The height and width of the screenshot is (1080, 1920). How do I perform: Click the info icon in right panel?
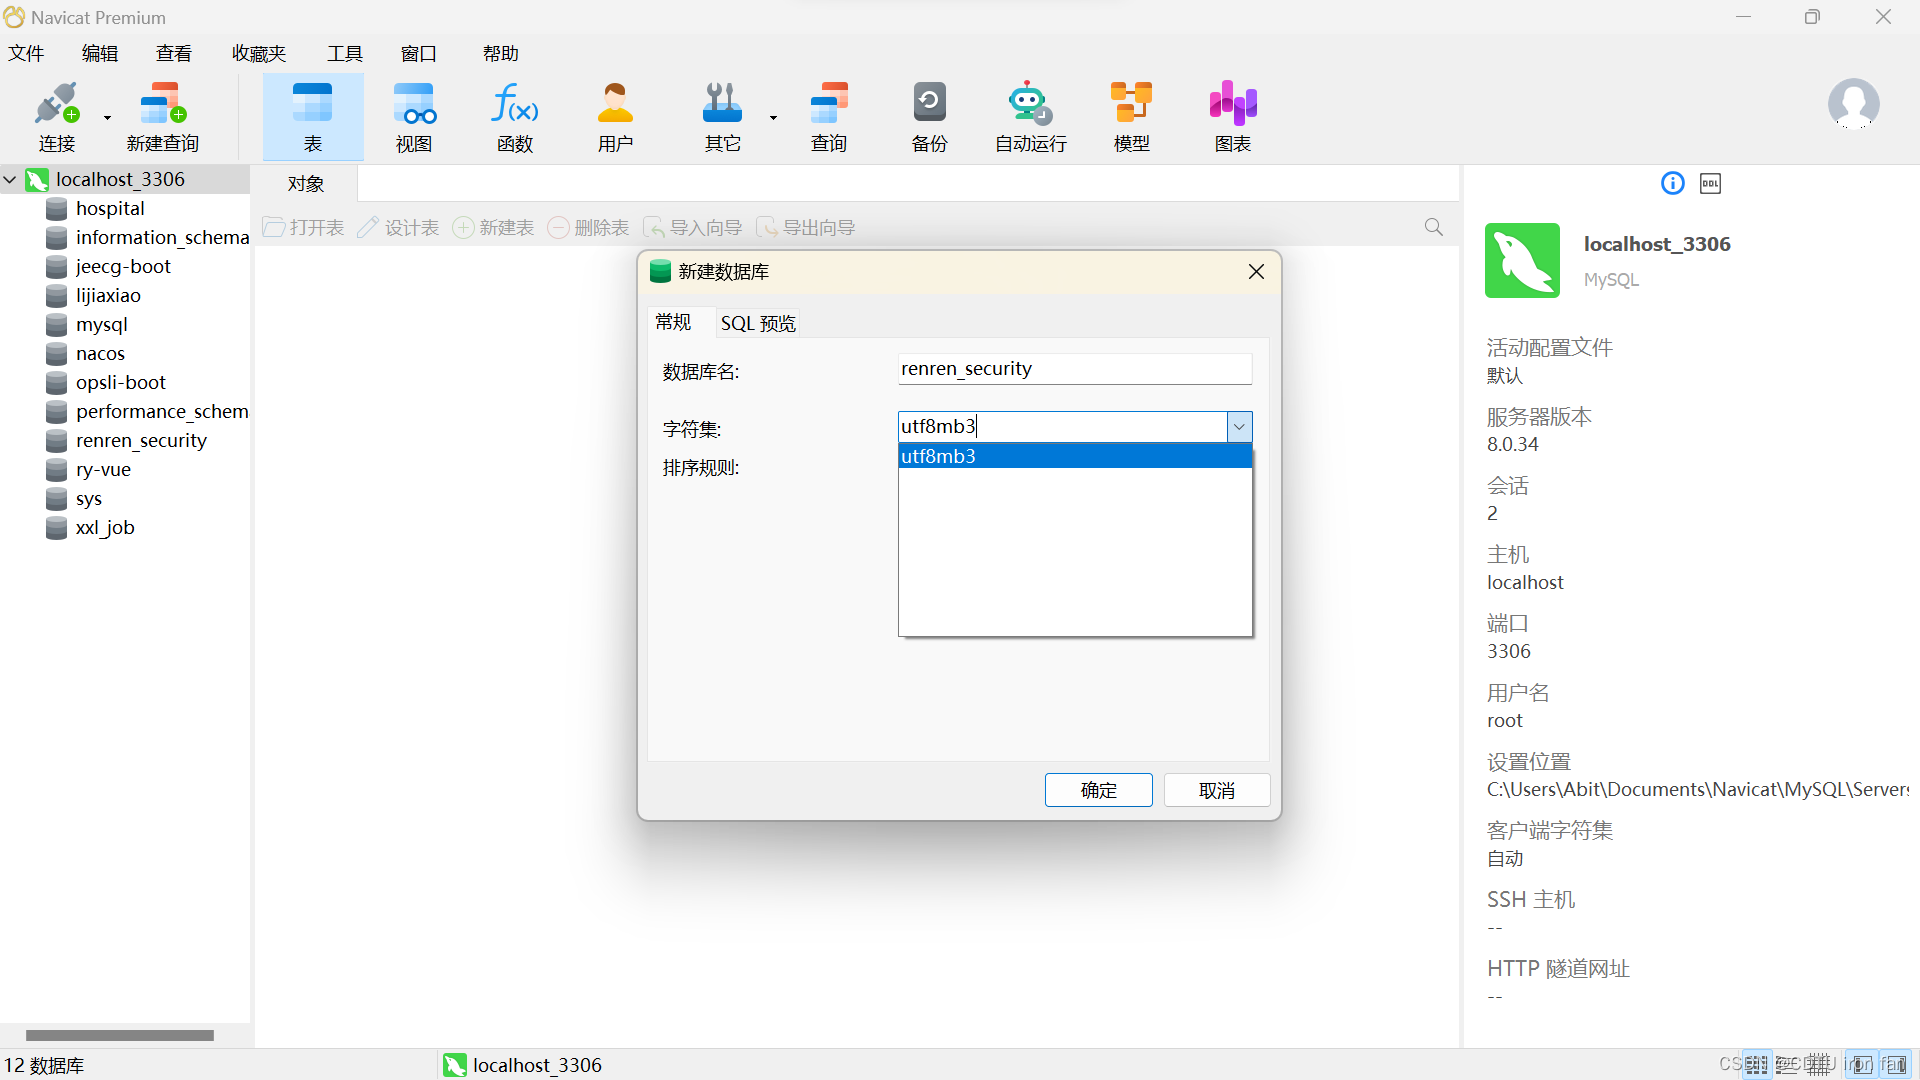click(x=1672, y=184)
